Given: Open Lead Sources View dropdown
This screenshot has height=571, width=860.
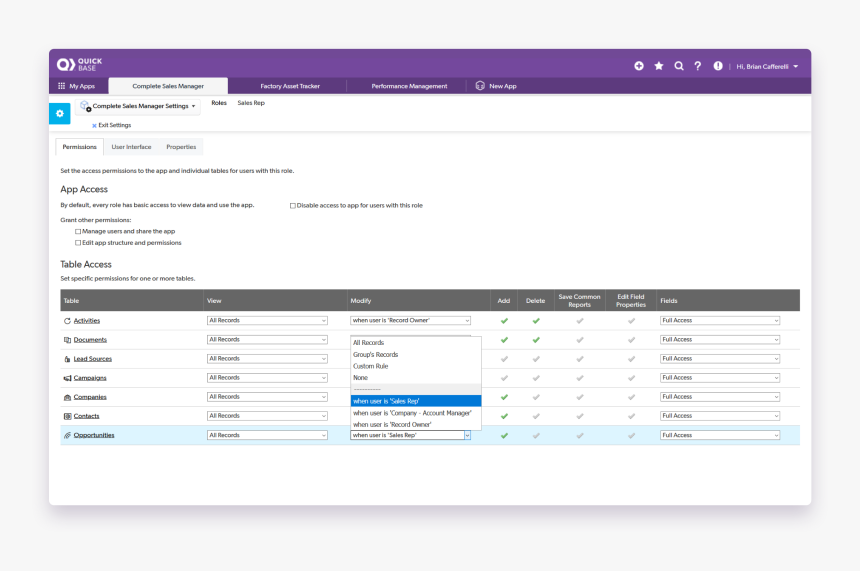Looking at the screenshot, I should point(267,359).
